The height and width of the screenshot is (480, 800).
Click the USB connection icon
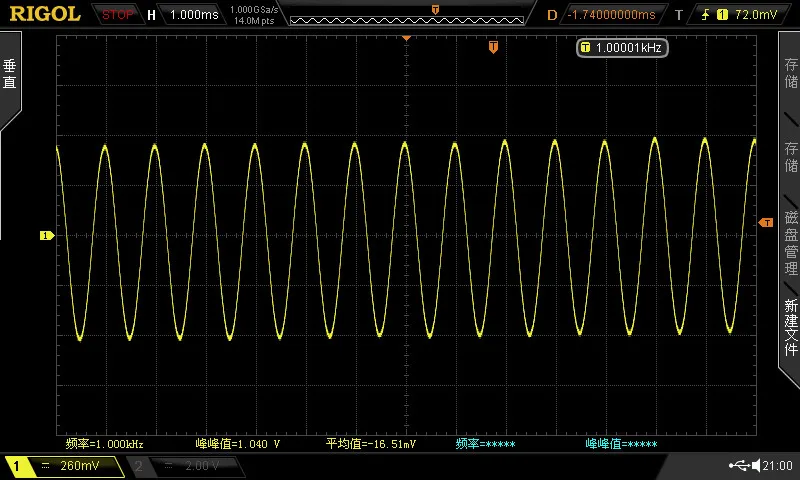click(x=739, y=465)
